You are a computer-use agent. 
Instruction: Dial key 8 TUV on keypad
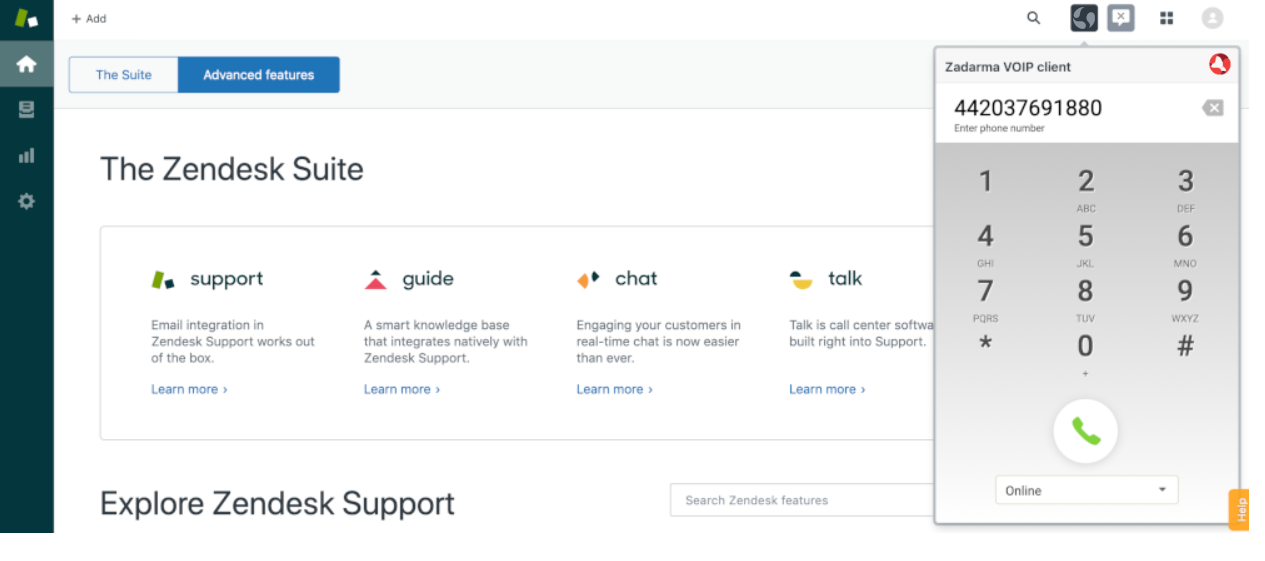(x=1086, y=300)
